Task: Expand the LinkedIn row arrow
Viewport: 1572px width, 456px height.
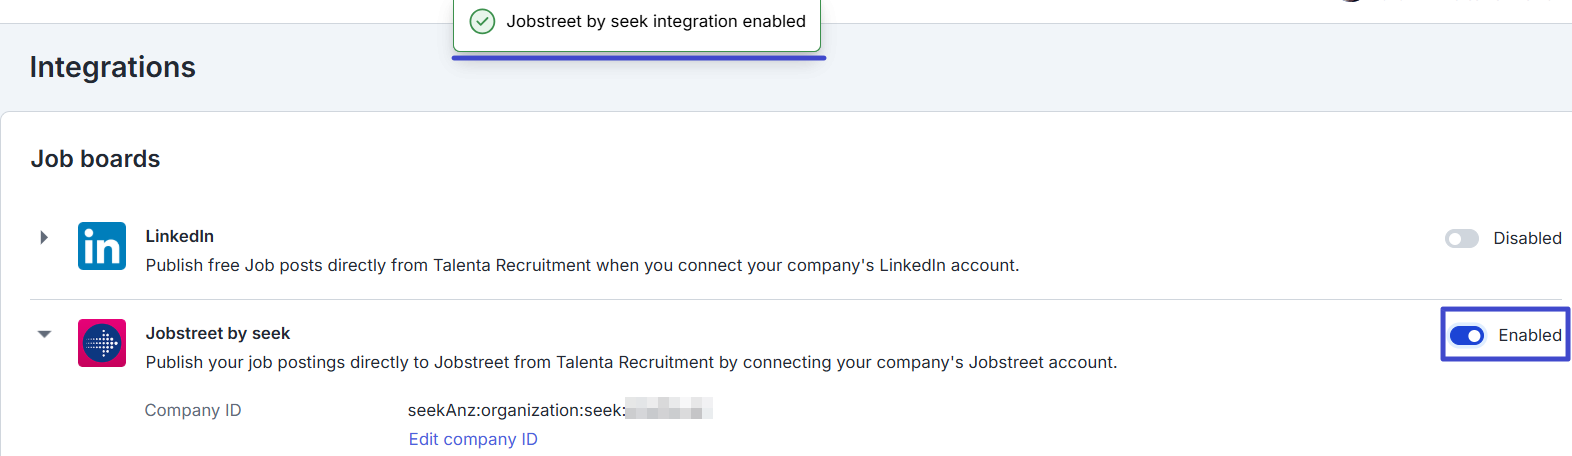Action: pos(44,237)
